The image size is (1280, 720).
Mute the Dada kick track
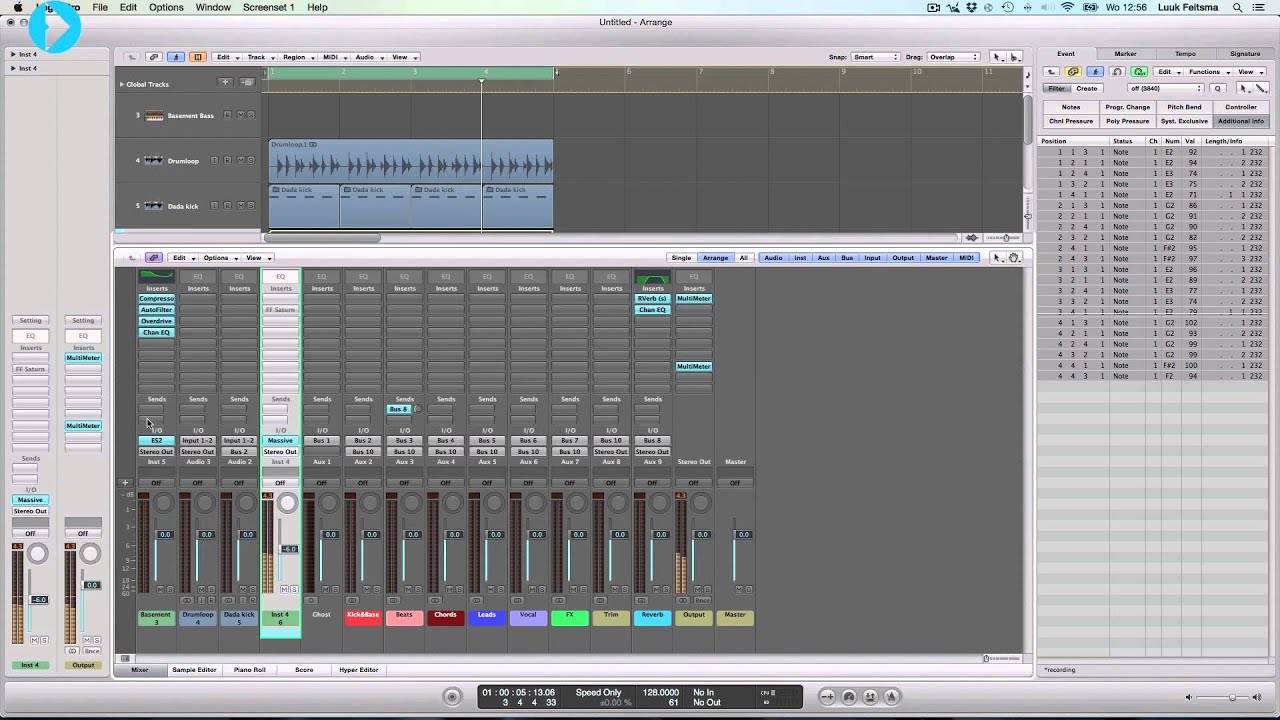(239, 206)
